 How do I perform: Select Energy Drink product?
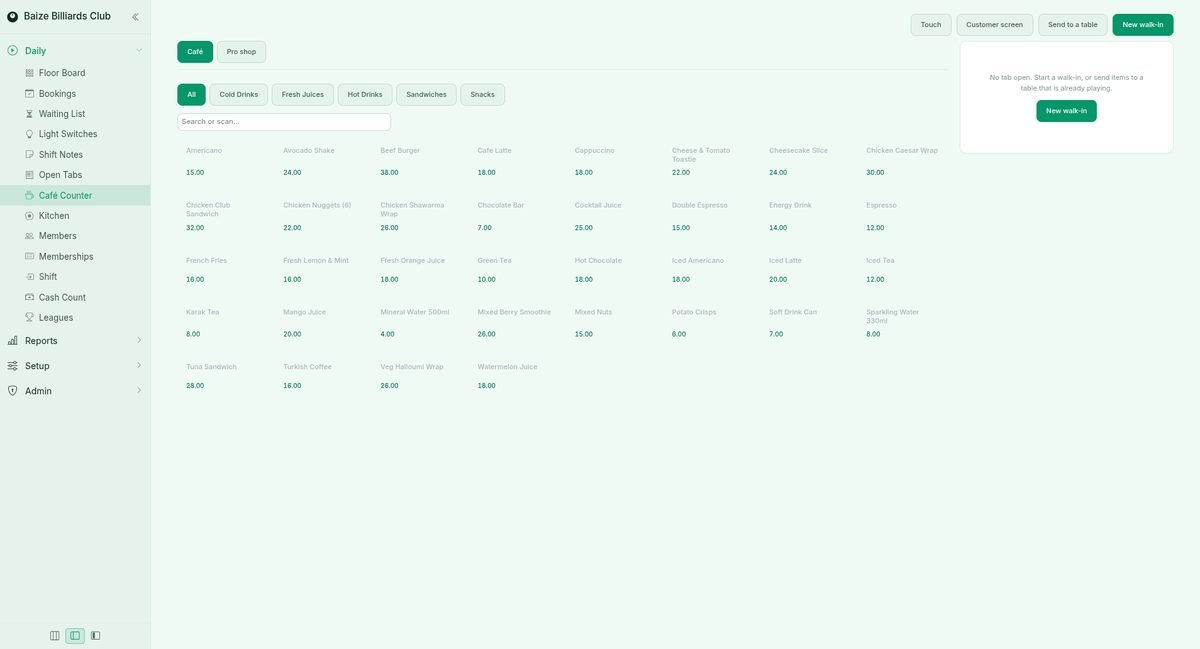pos(808,216)
